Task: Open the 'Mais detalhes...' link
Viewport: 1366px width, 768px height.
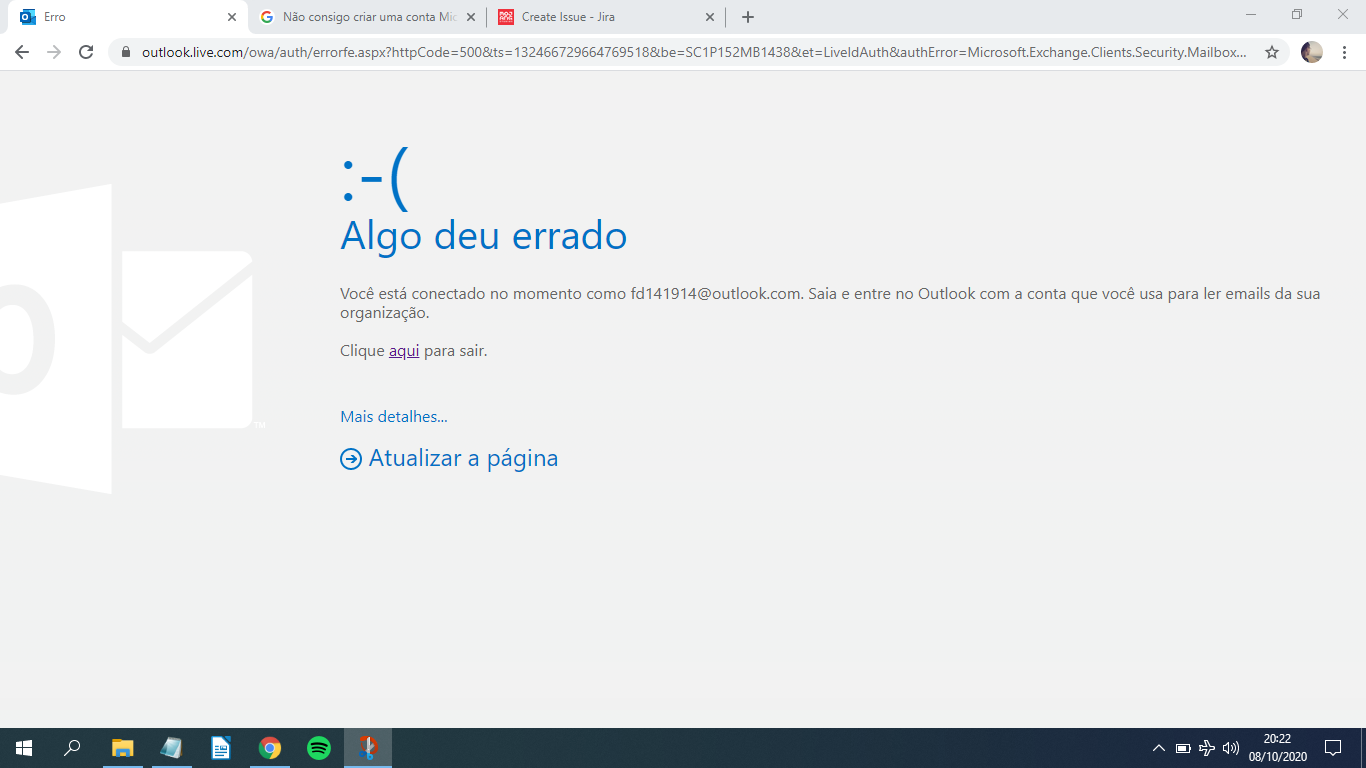Action: point(394,416)
